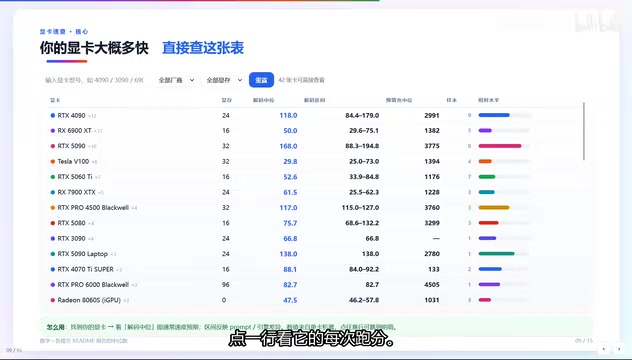Click the 118.0 decode median value

pyautogui.click(x=288, y=115)
